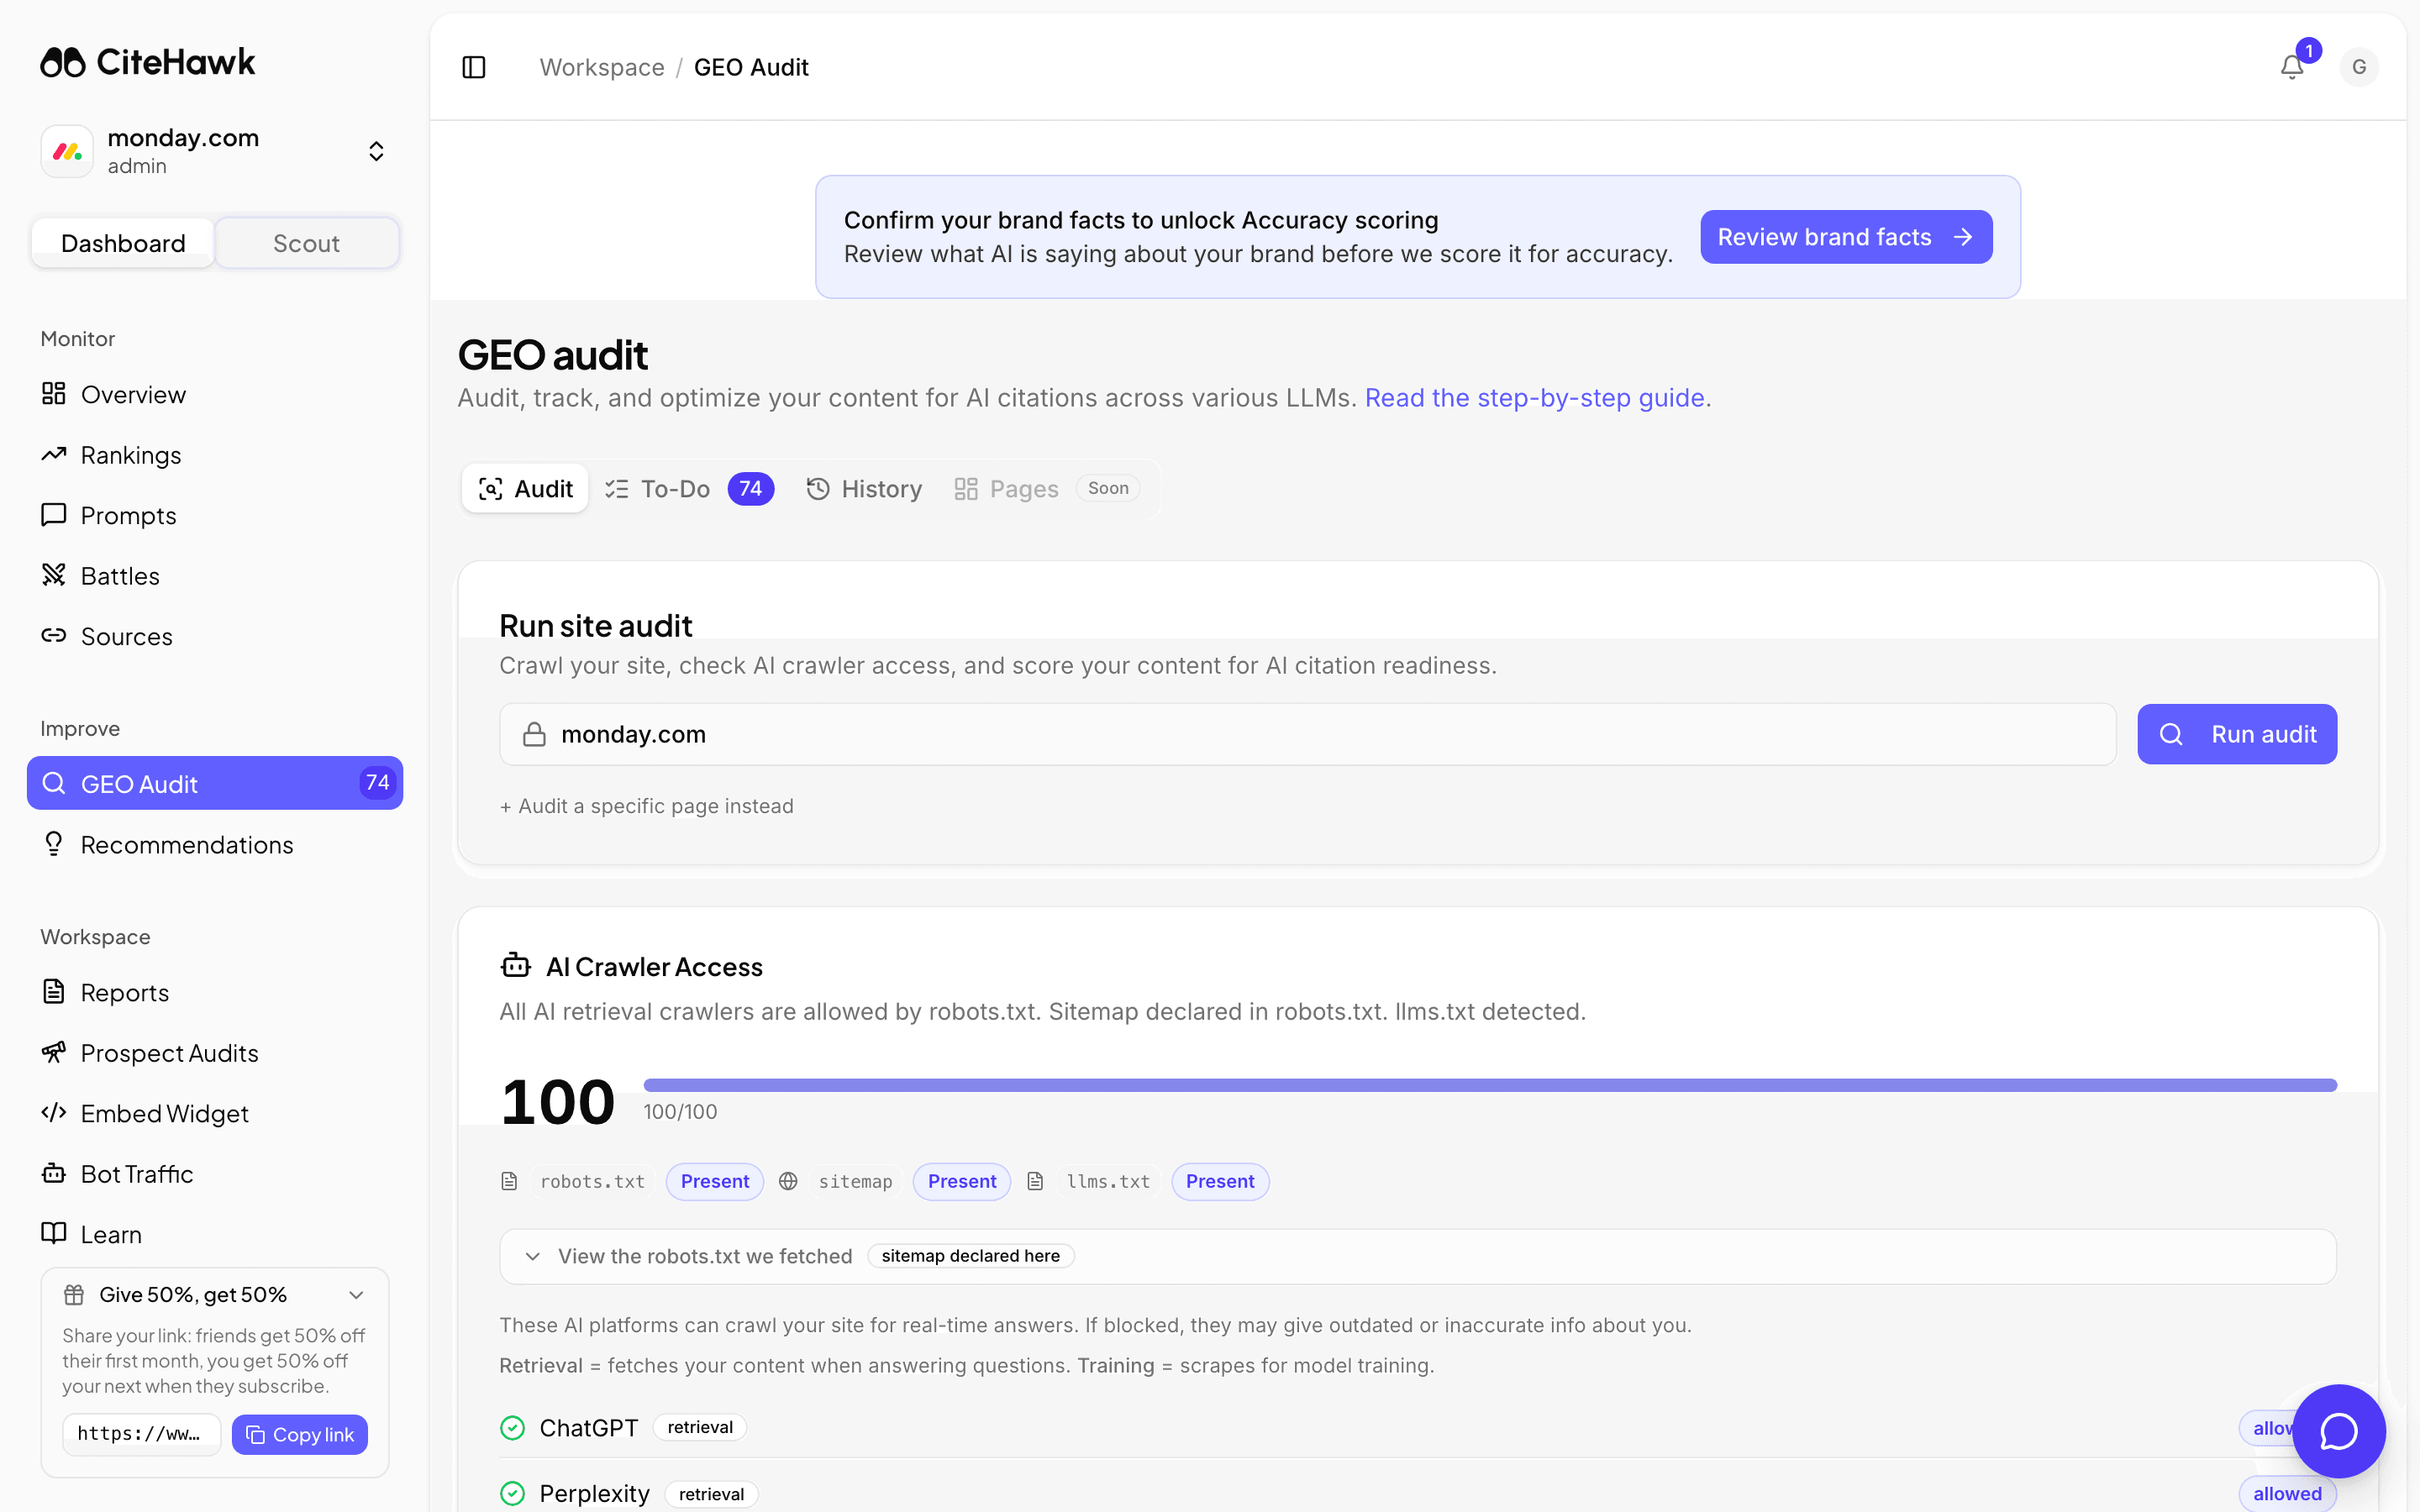Open Prospect Audits page
Image resolution: width=2420 pixels, height=1512 pixels.
pyautogui.click(x=215, y=1053)
